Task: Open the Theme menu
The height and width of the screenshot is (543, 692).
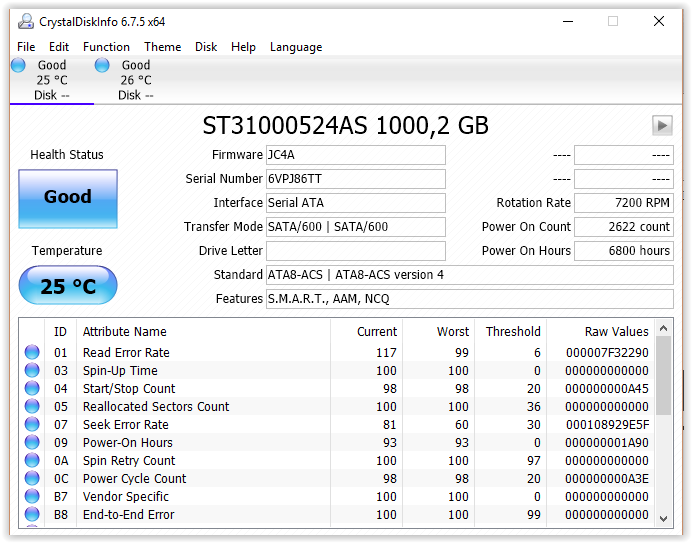Action: tap(162, 47)
